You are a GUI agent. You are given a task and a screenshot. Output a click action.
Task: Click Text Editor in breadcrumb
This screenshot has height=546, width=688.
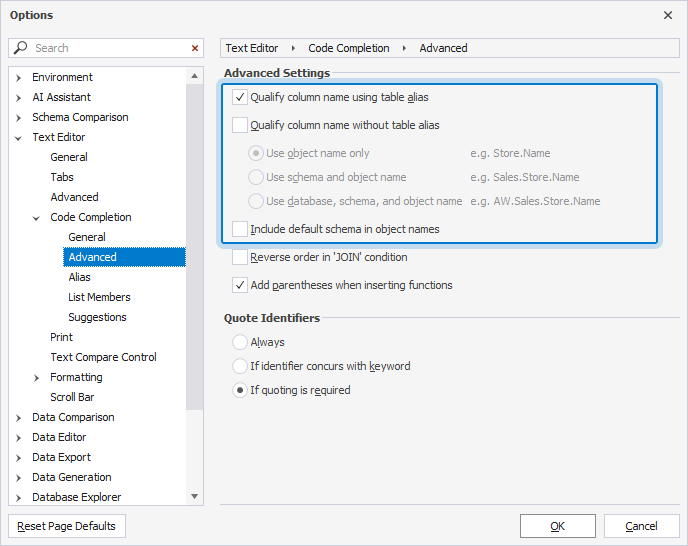pos(252,48)
